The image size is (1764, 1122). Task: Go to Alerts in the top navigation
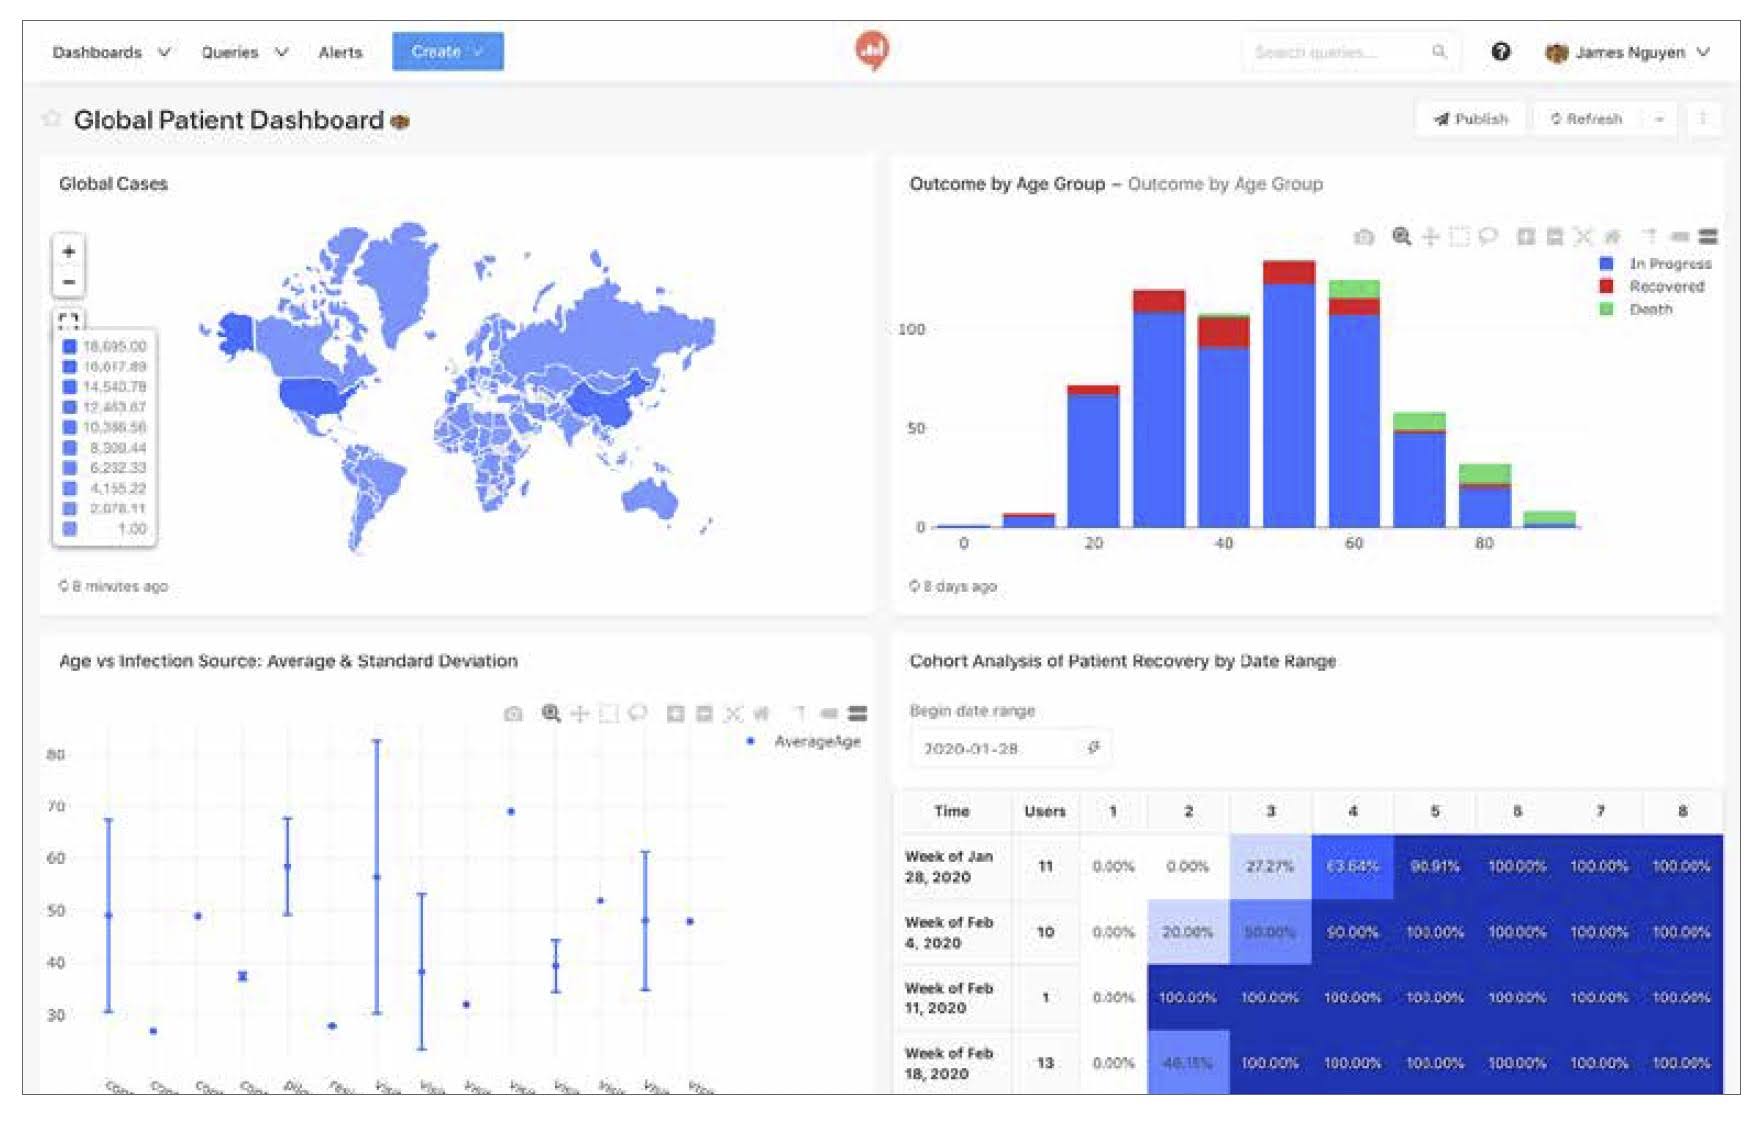tap(340, 52)
